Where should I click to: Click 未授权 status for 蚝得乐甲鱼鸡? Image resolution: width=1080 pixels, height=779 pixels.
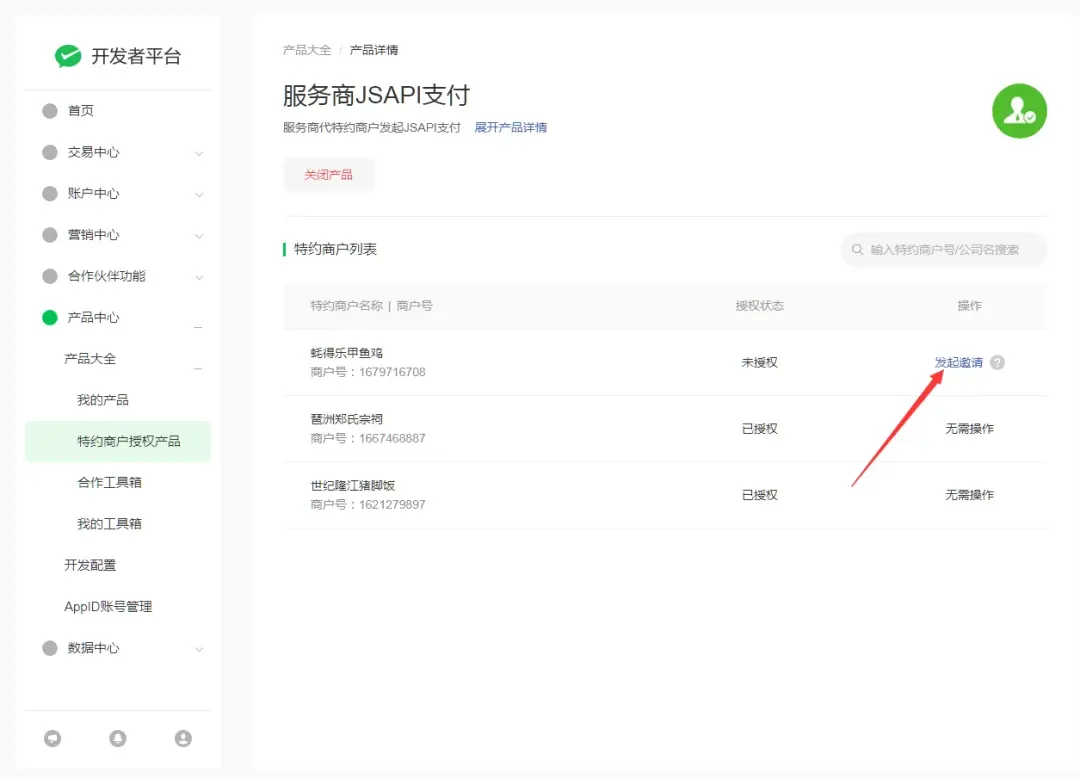coord(760,362)
